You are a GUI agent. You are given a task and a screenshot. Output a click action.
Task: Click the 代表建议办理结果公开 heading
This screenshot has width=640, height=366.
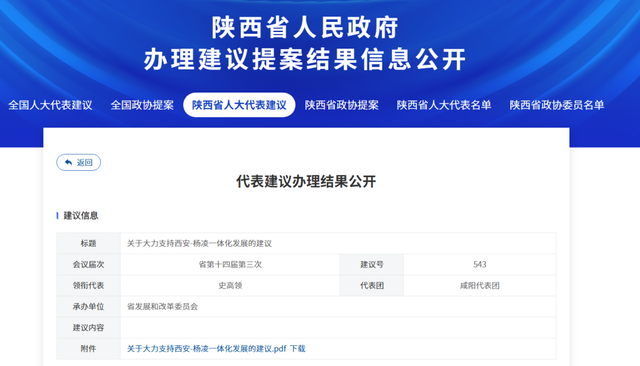click(x=306, y=182)
